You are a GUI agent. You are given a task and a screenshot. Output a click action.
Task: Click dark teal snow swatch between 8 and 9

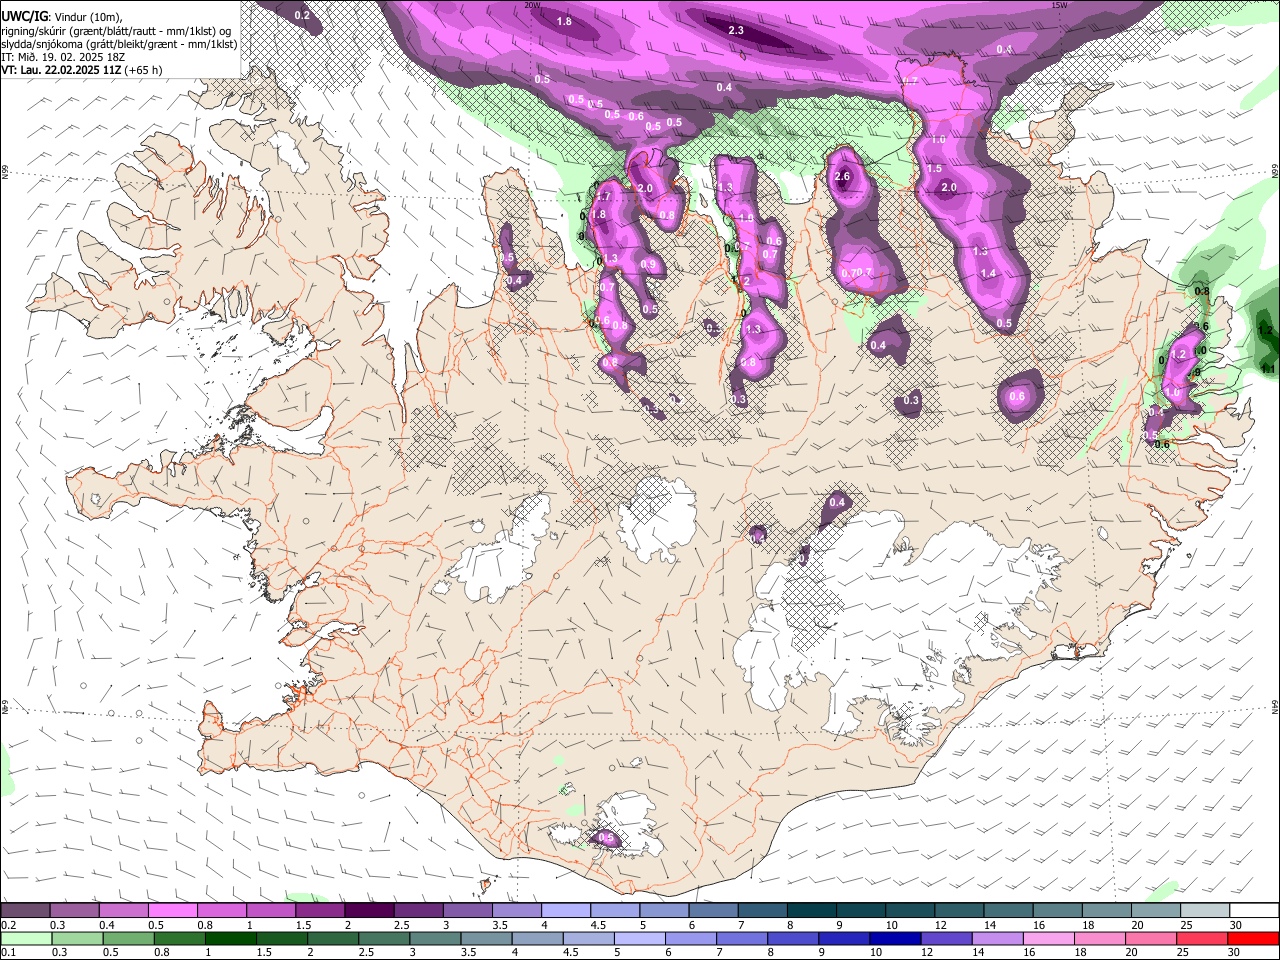[811, 911]
